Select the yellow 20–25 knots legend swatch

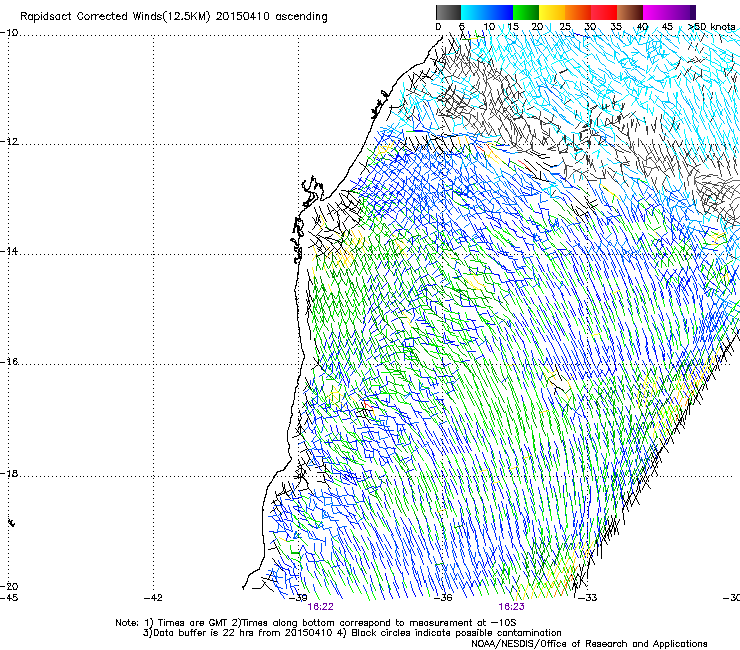click(552, 12)
